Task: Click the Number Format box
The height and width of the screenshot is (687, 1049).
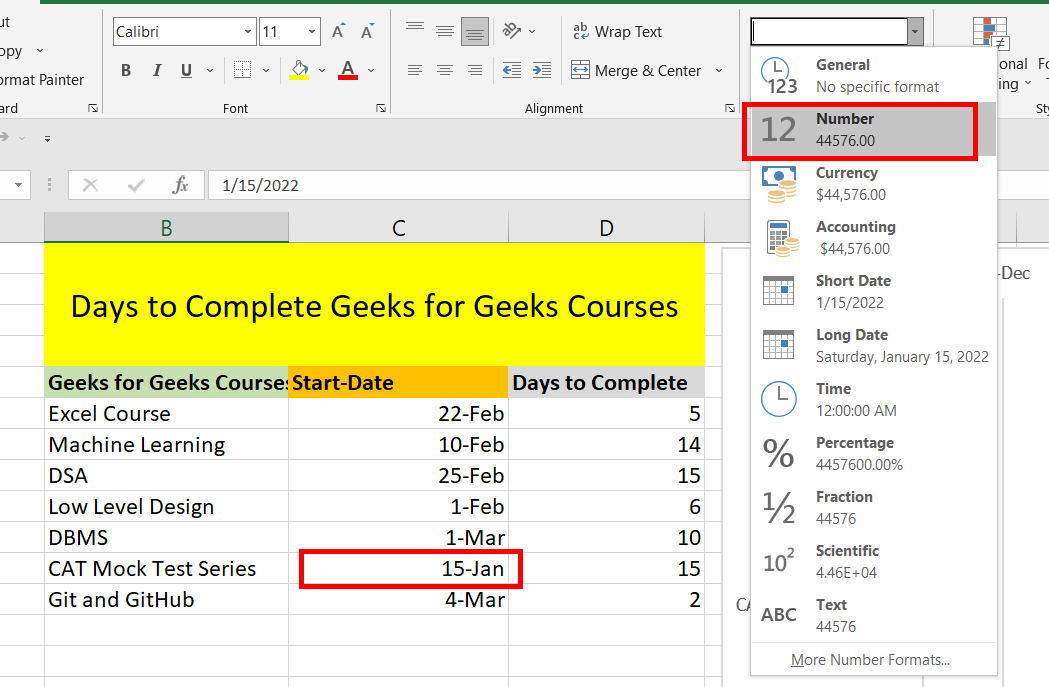Action: [x=830, y=31]
